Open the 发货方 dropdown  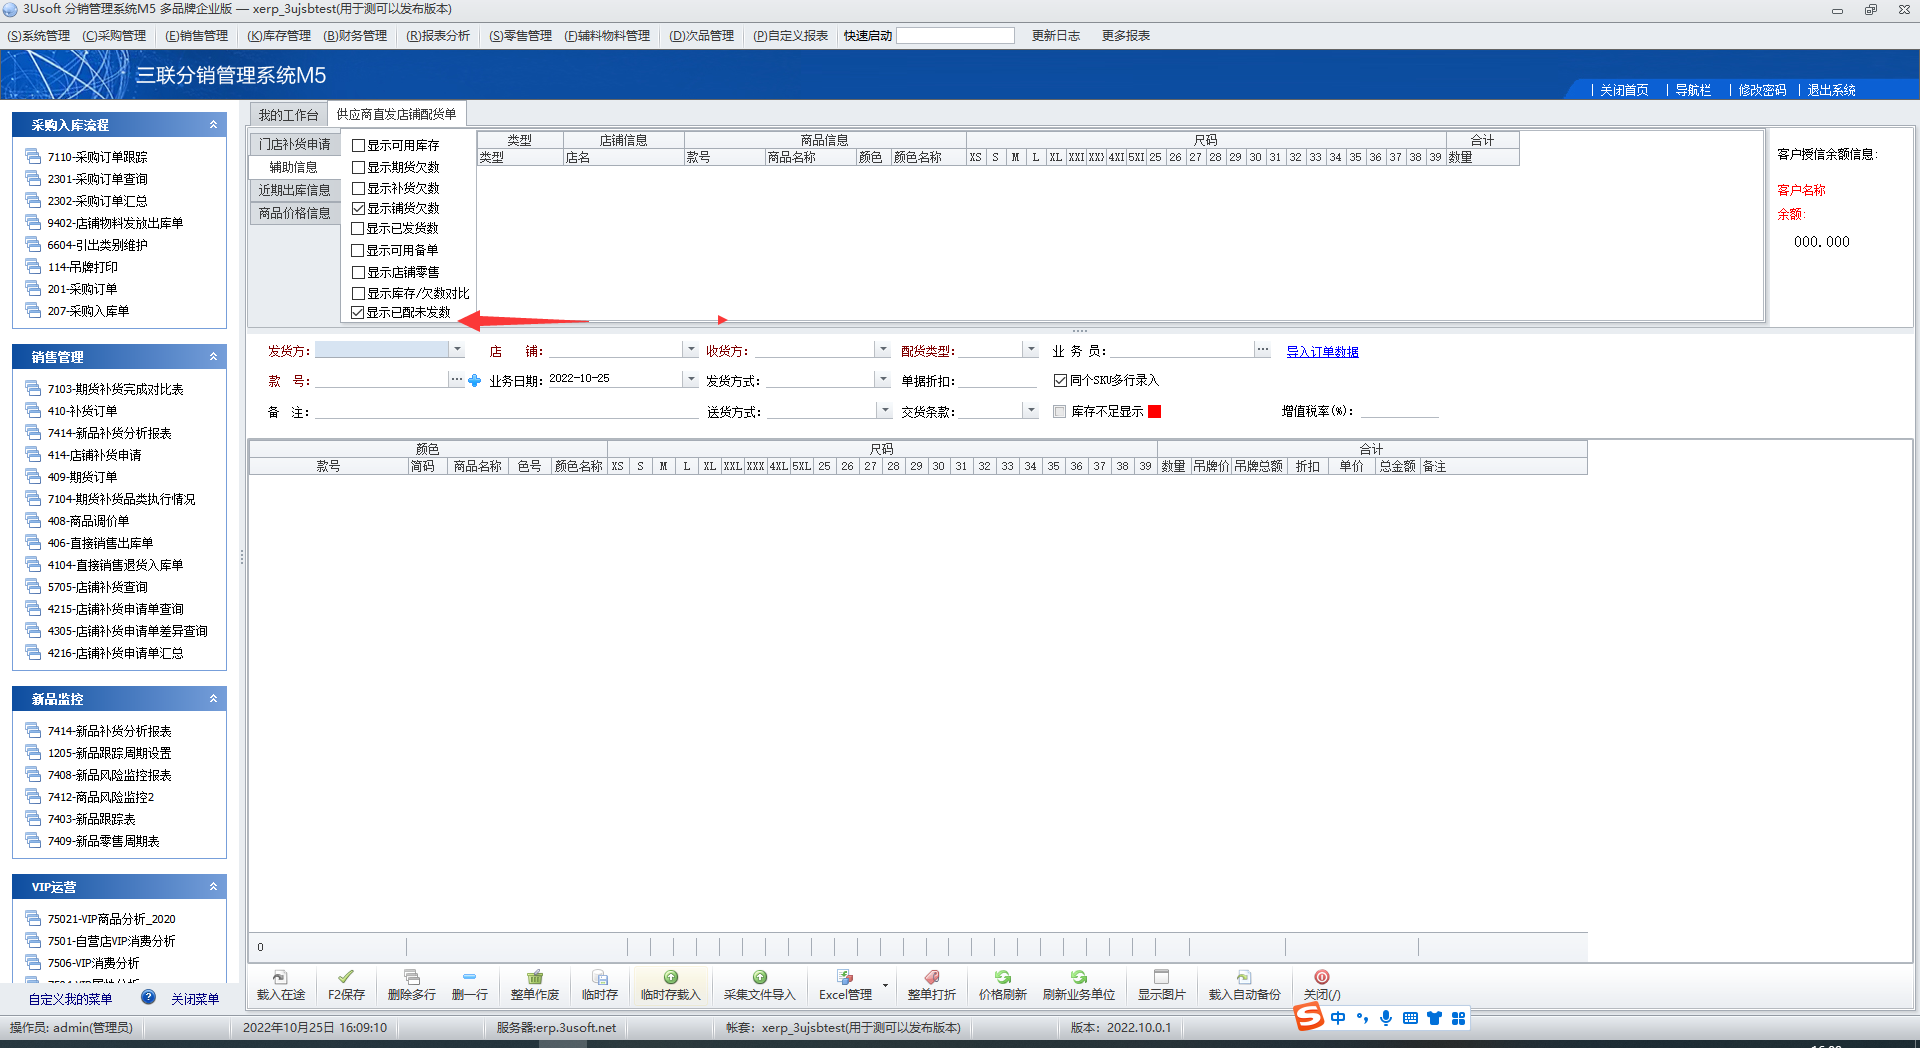click(x=457, y=350)
